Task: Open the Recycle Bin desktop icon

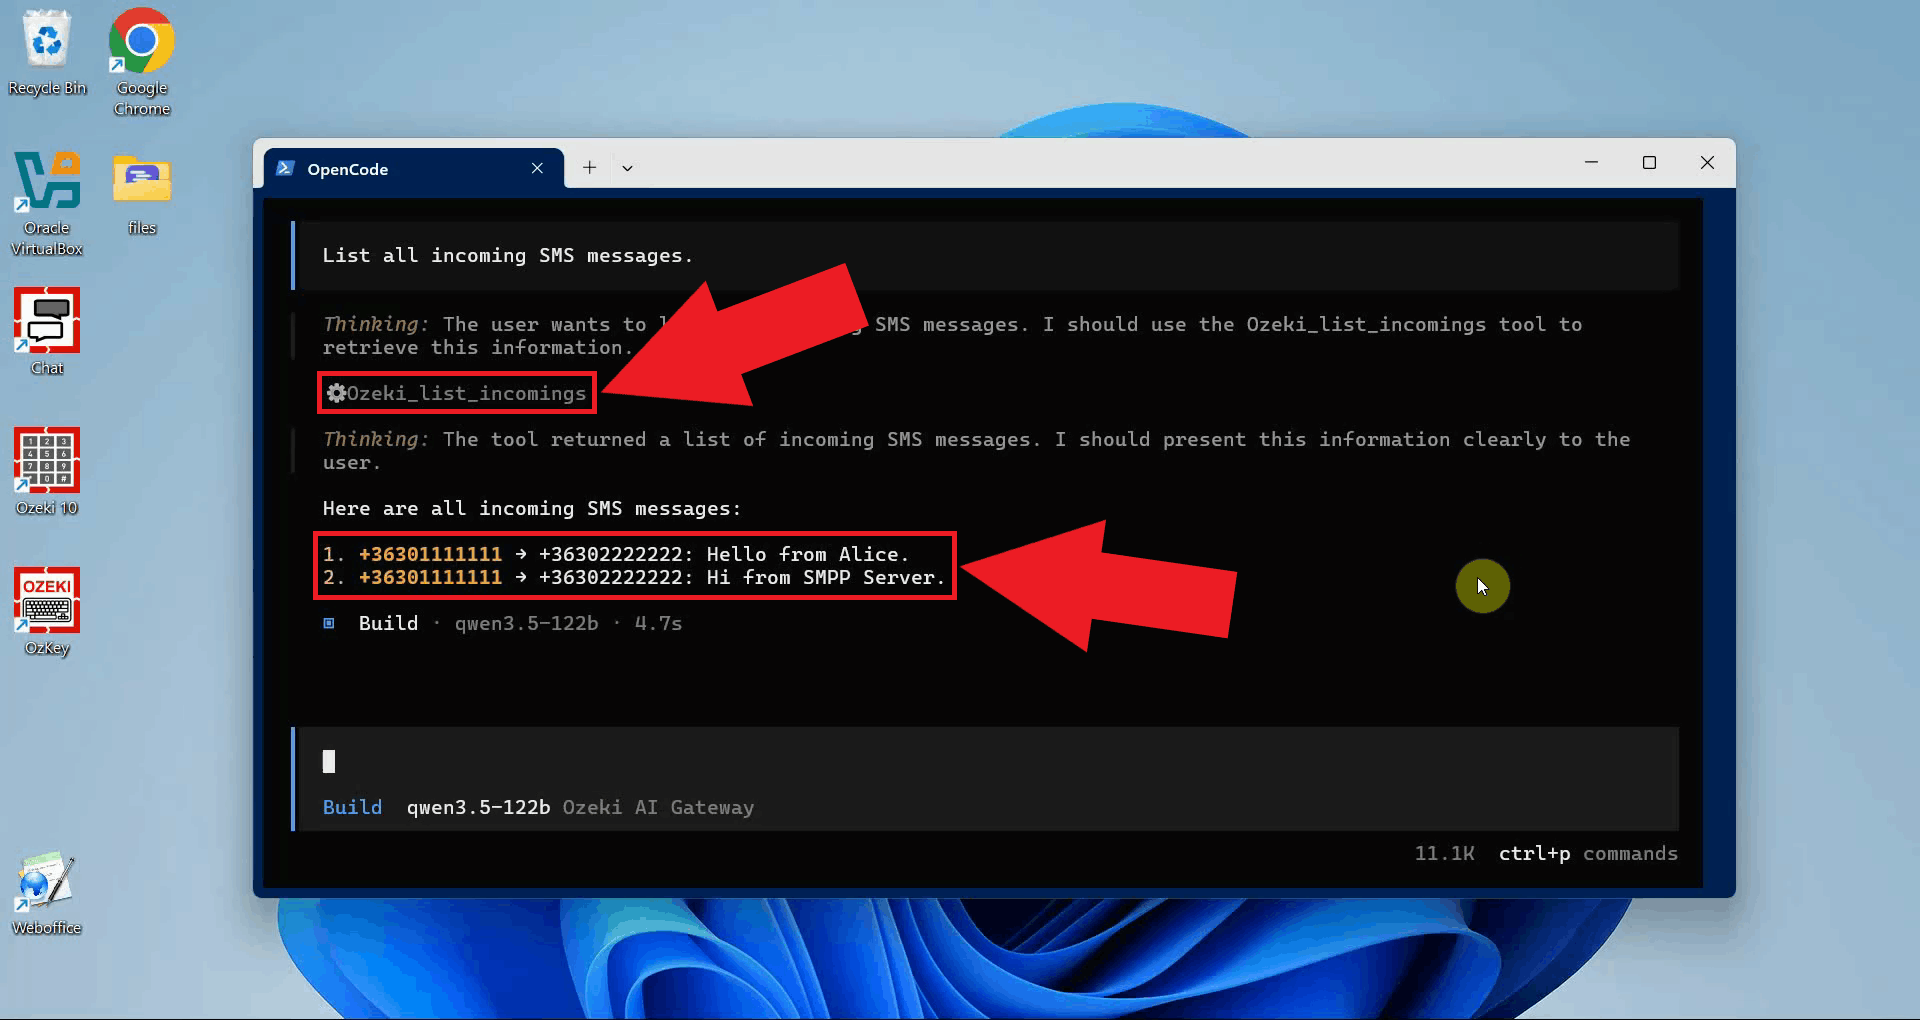Action: [x=47, y=53]
